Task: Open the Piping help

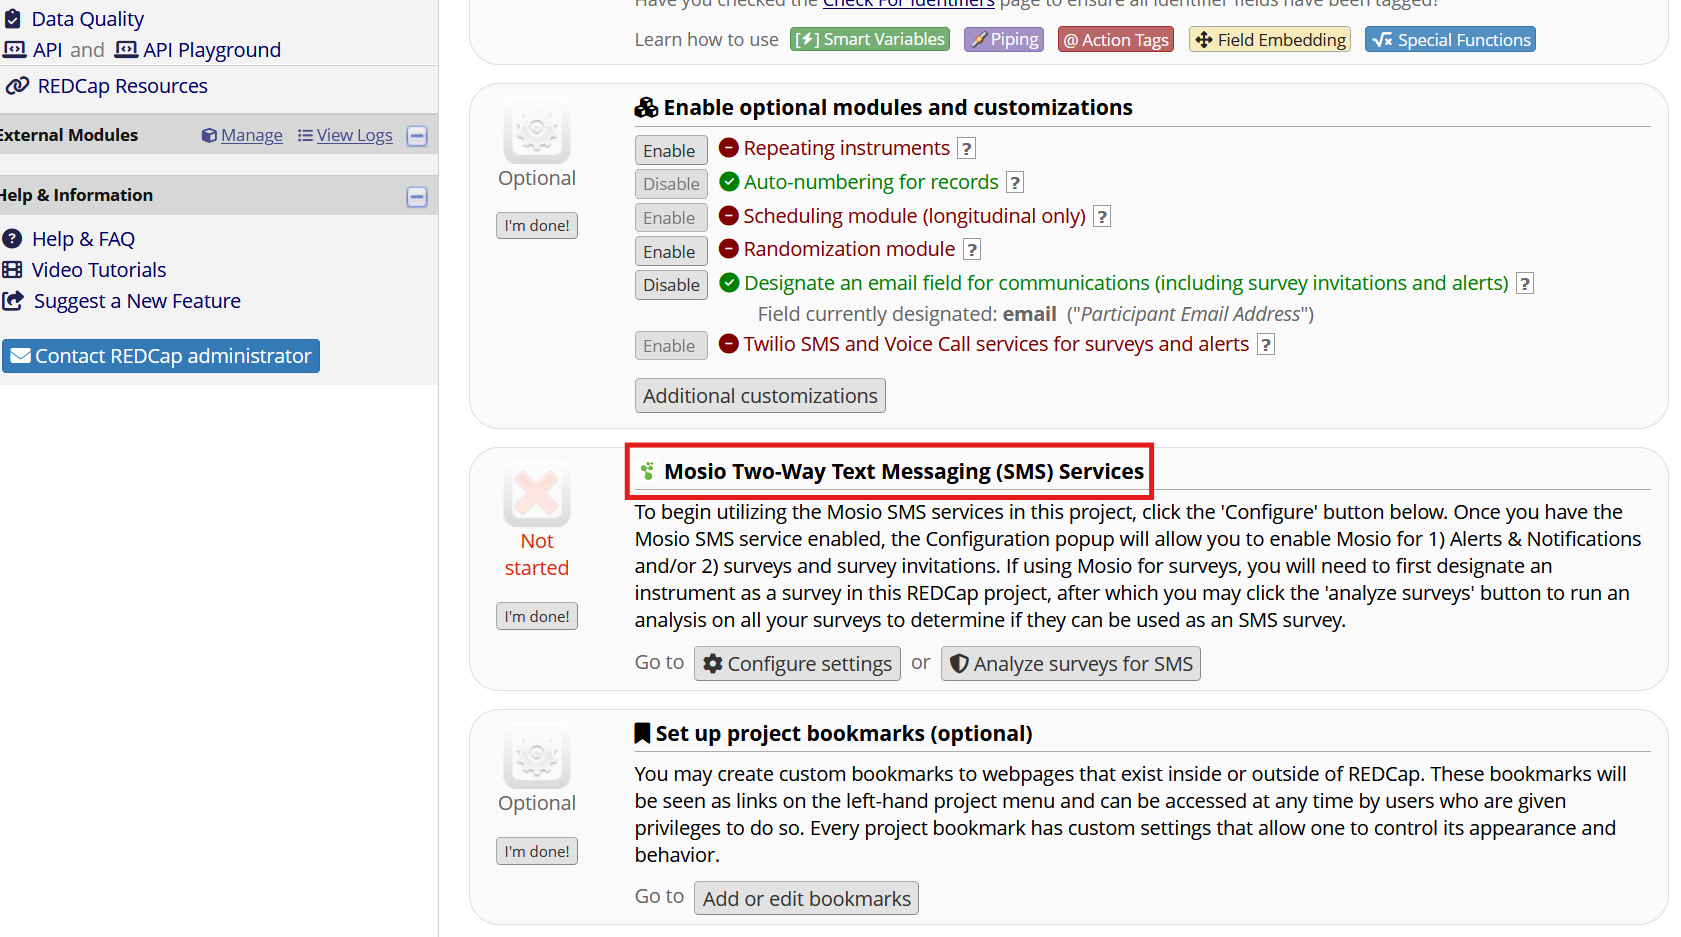Action: (x=1004, y=39)
